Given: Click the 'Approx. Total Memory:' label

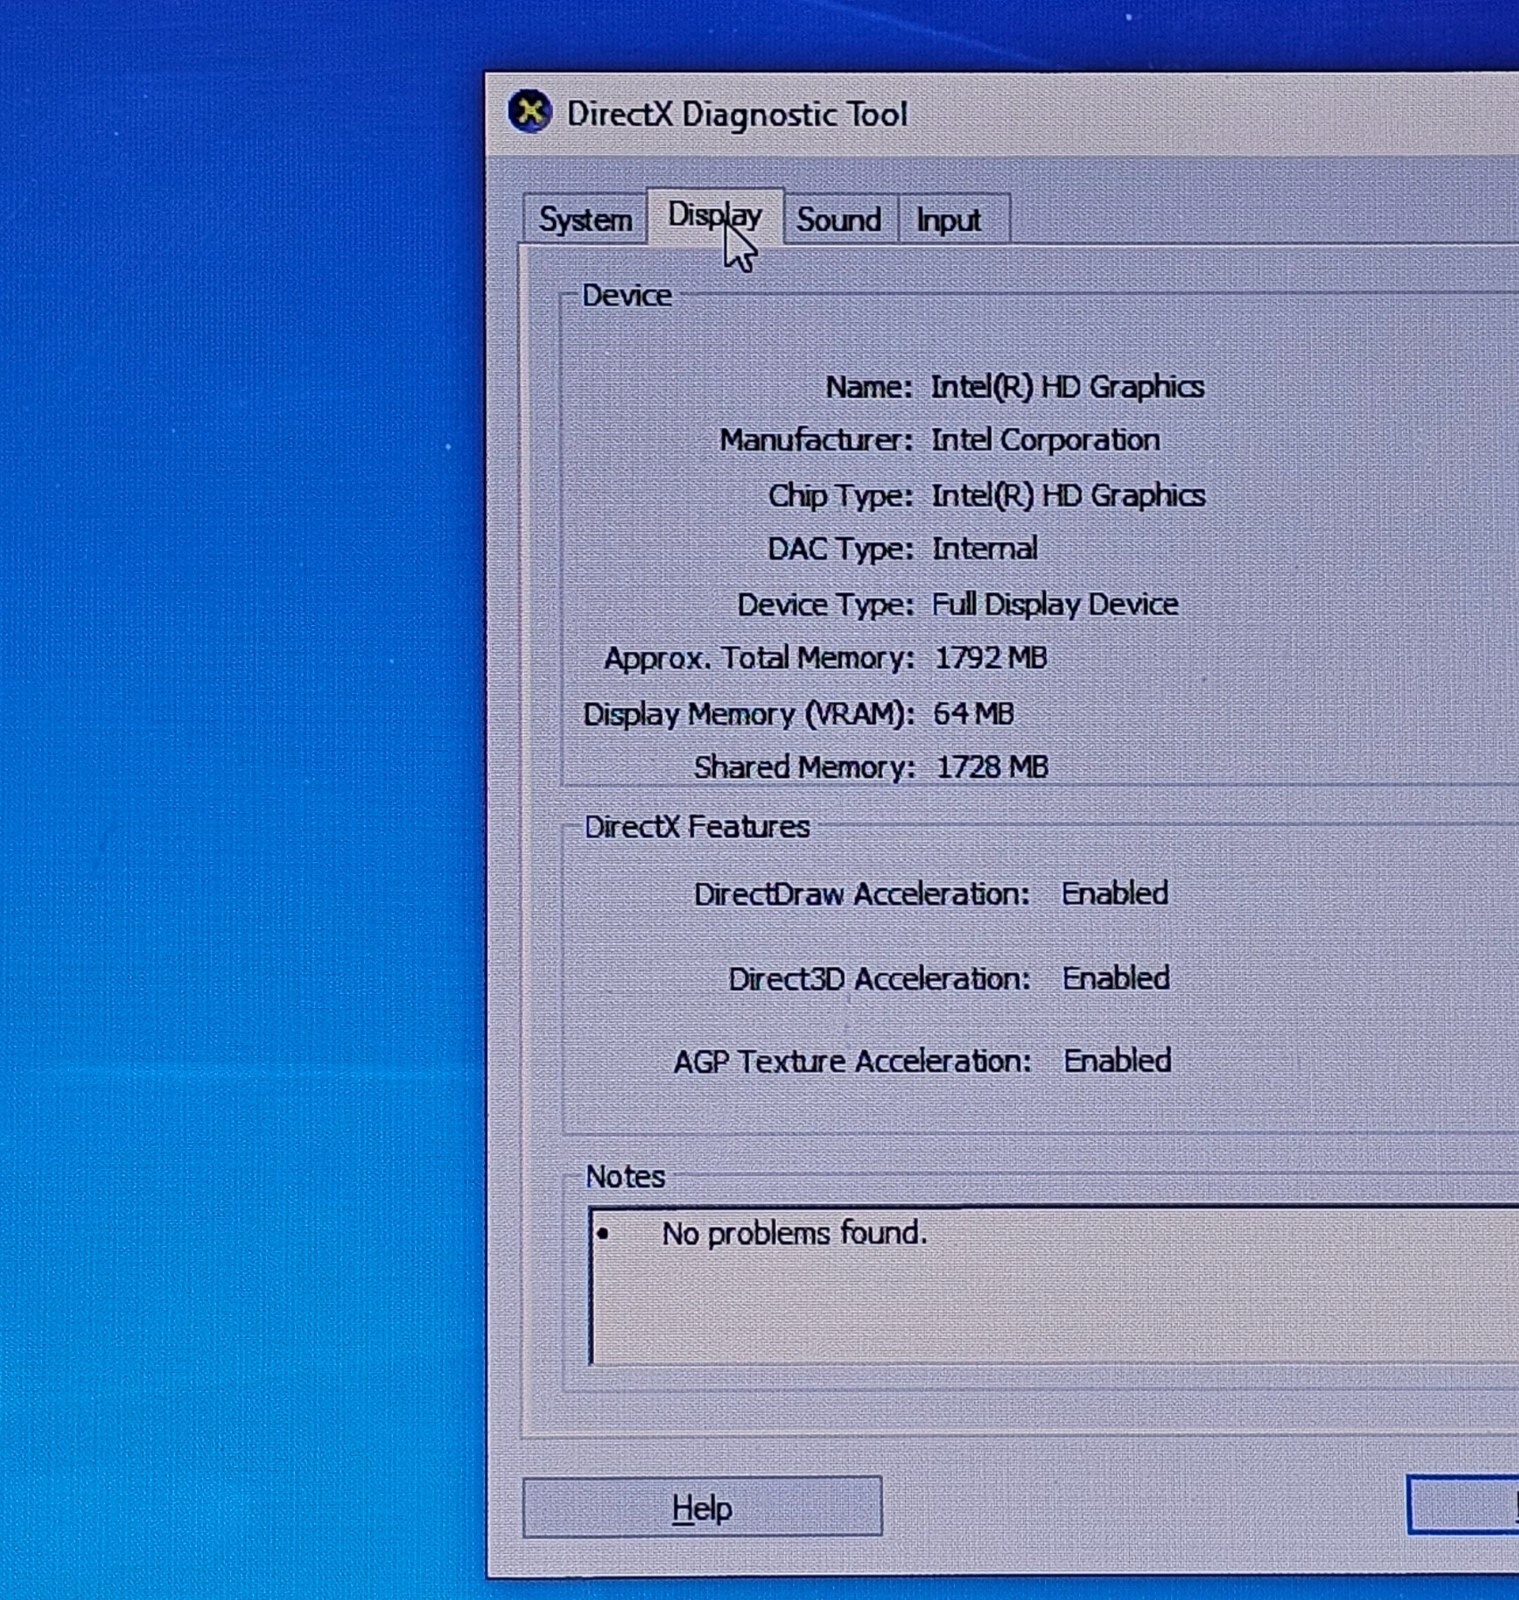Looking at the screenshot, I should pos(759,658).
